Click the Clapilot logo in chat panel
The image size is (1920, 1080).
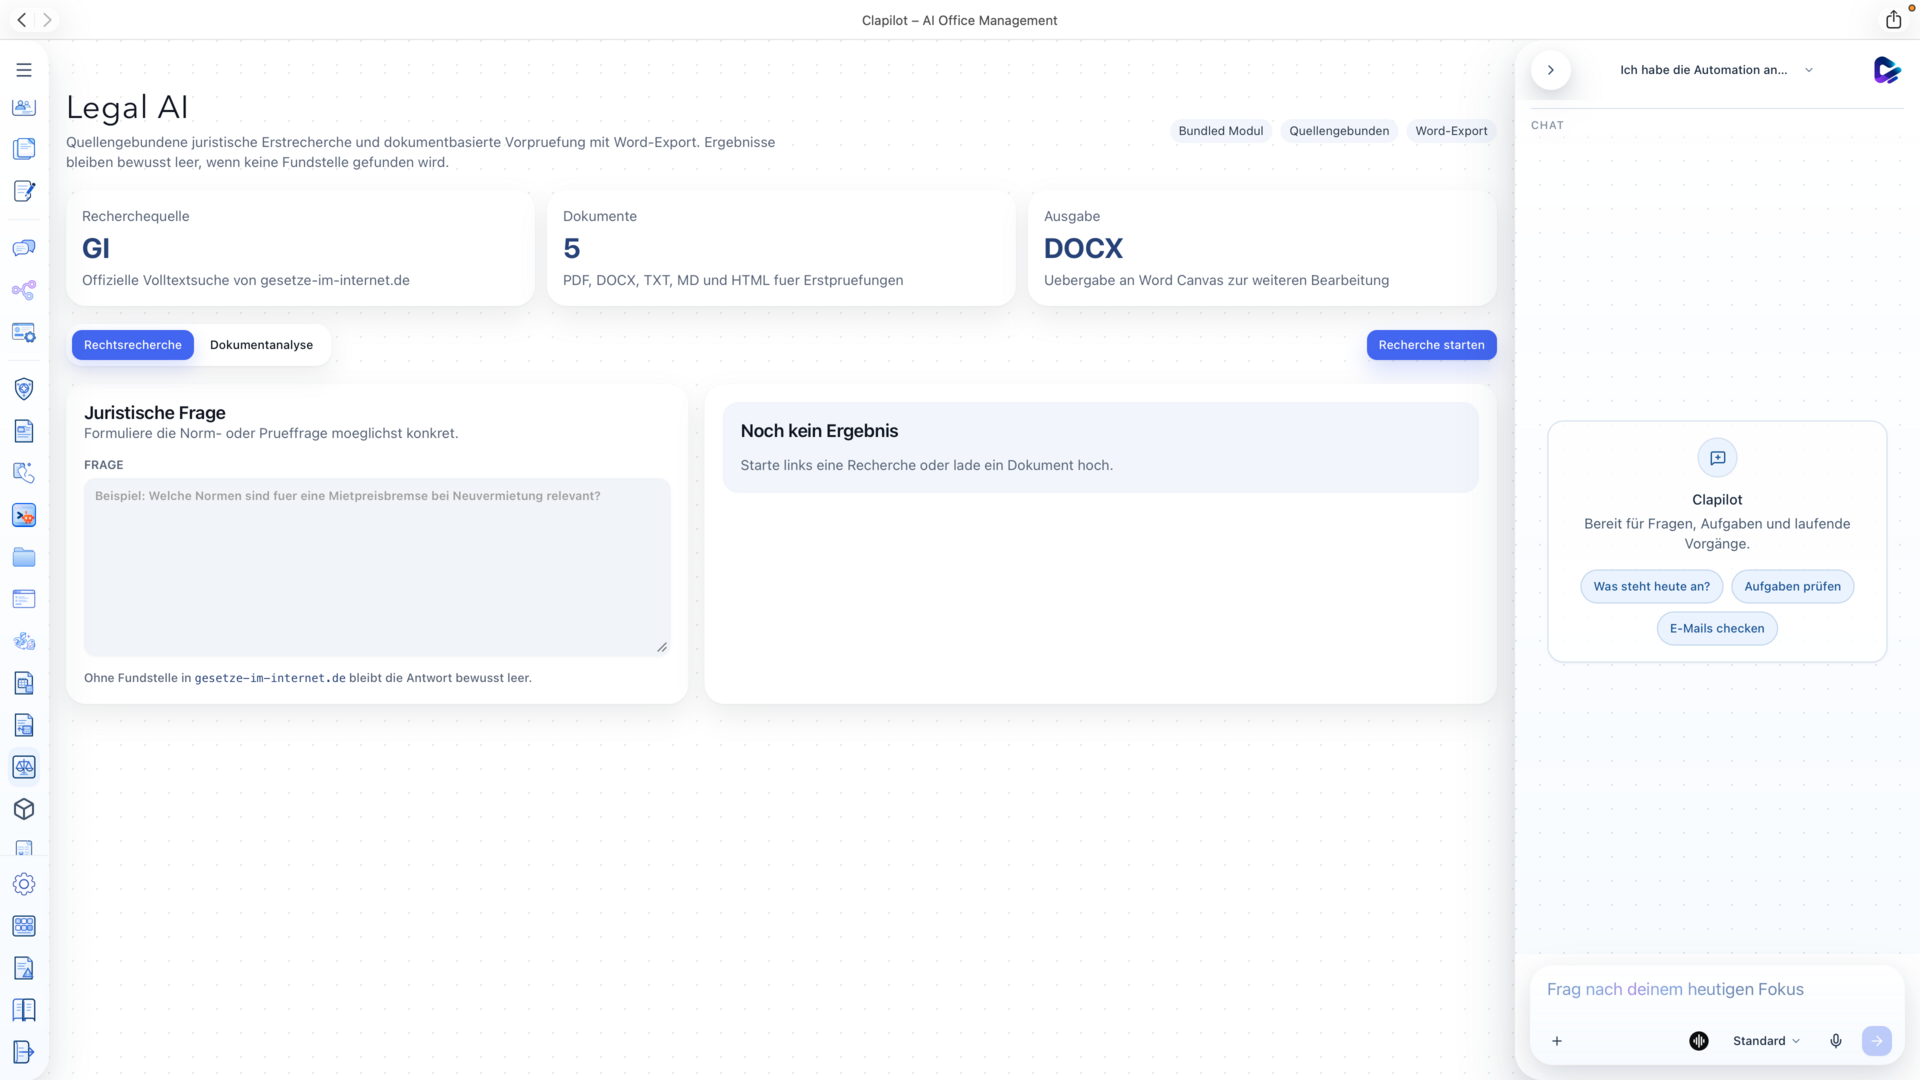click(x=1886, y=70)
